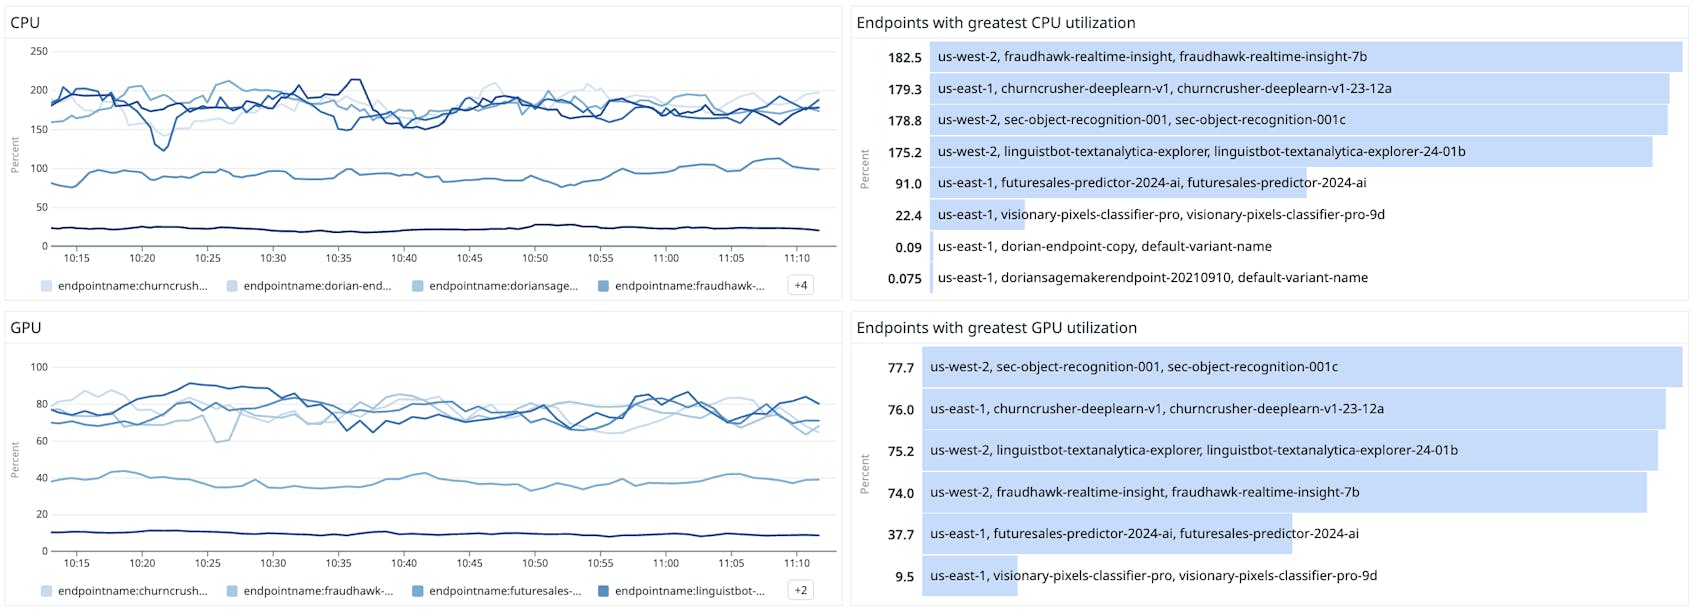Click the doriansage color swatch in CPU legend
Viewport: 1694px width, 614px height.
pyautogui.click(x=418, y=286)
